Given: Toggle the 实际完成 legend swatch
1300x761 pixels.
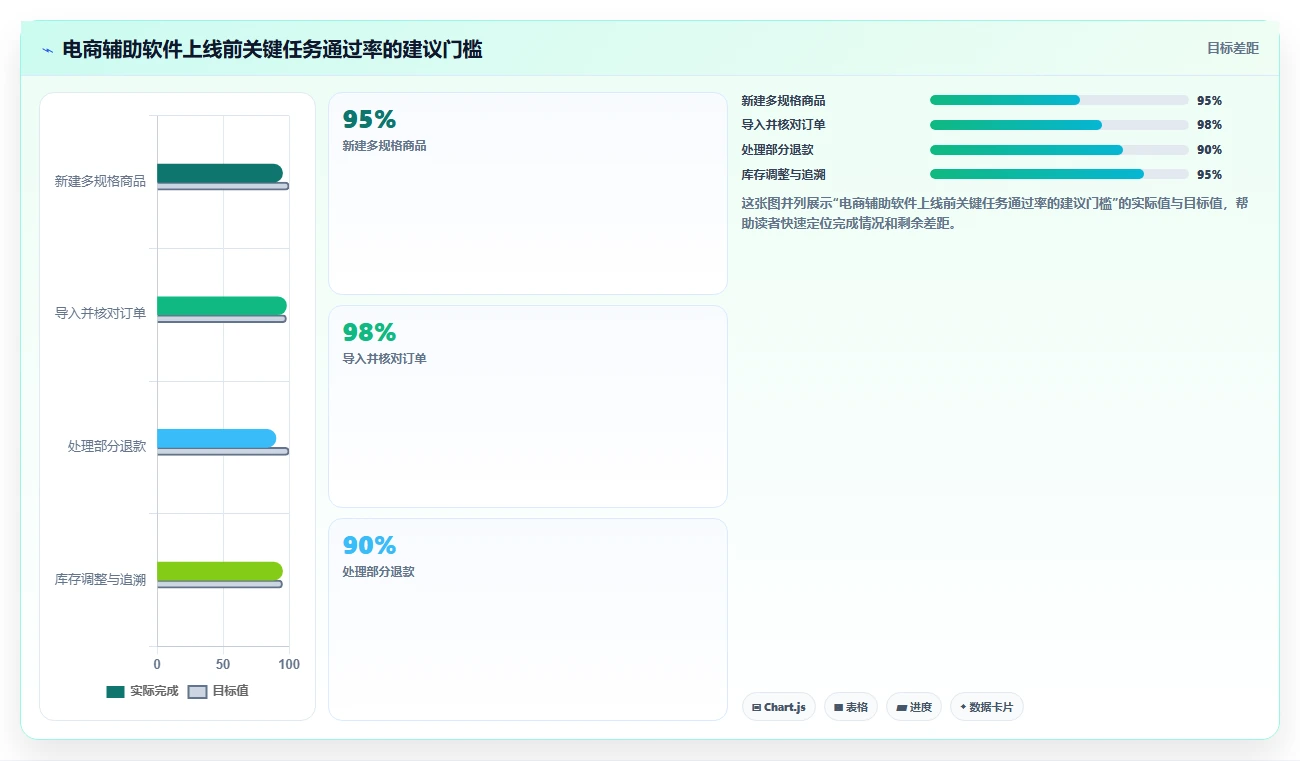Looking at the screenshot, I should click(x=116, y=691).
